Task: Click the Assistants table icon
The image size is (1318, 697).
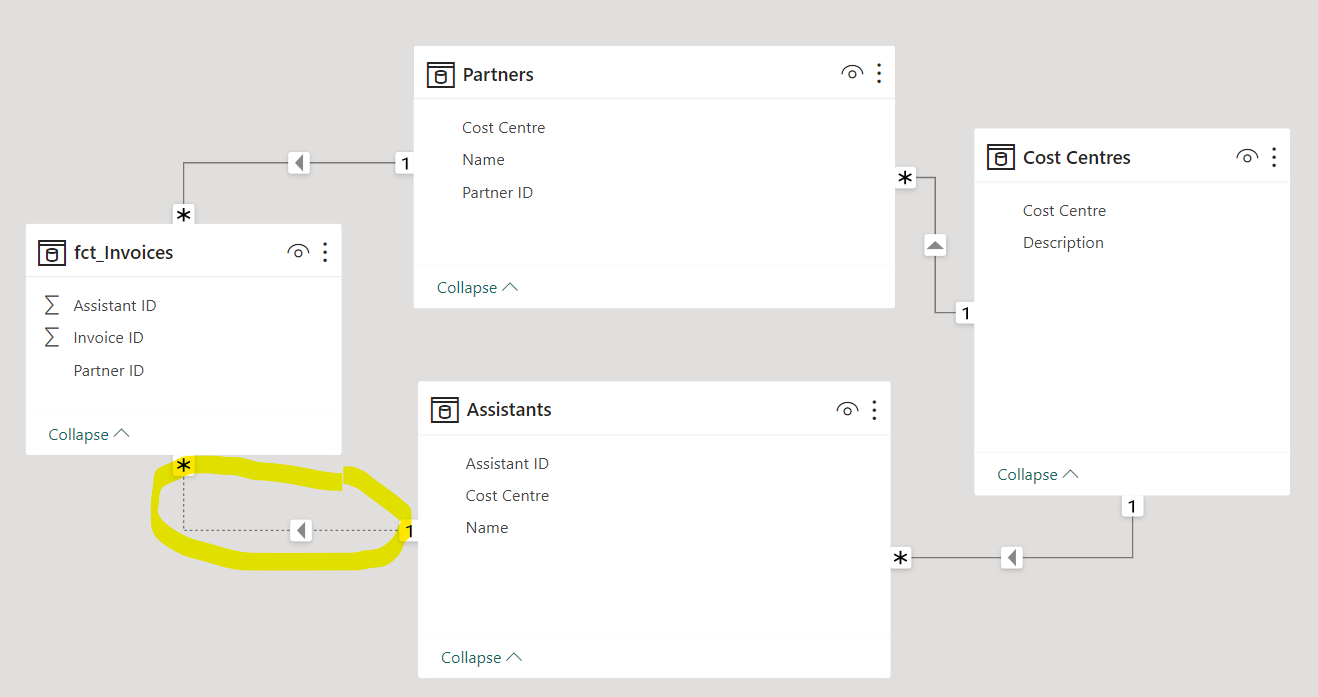Action: (x=445, y=409)
